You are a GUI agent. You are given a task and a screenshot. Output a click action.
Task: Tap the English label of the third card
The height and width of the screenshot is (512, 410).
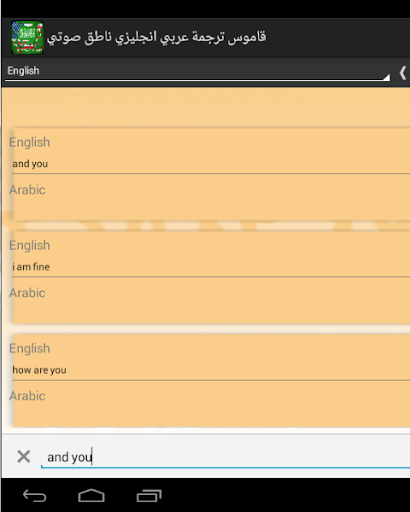[x=30, y=348]
